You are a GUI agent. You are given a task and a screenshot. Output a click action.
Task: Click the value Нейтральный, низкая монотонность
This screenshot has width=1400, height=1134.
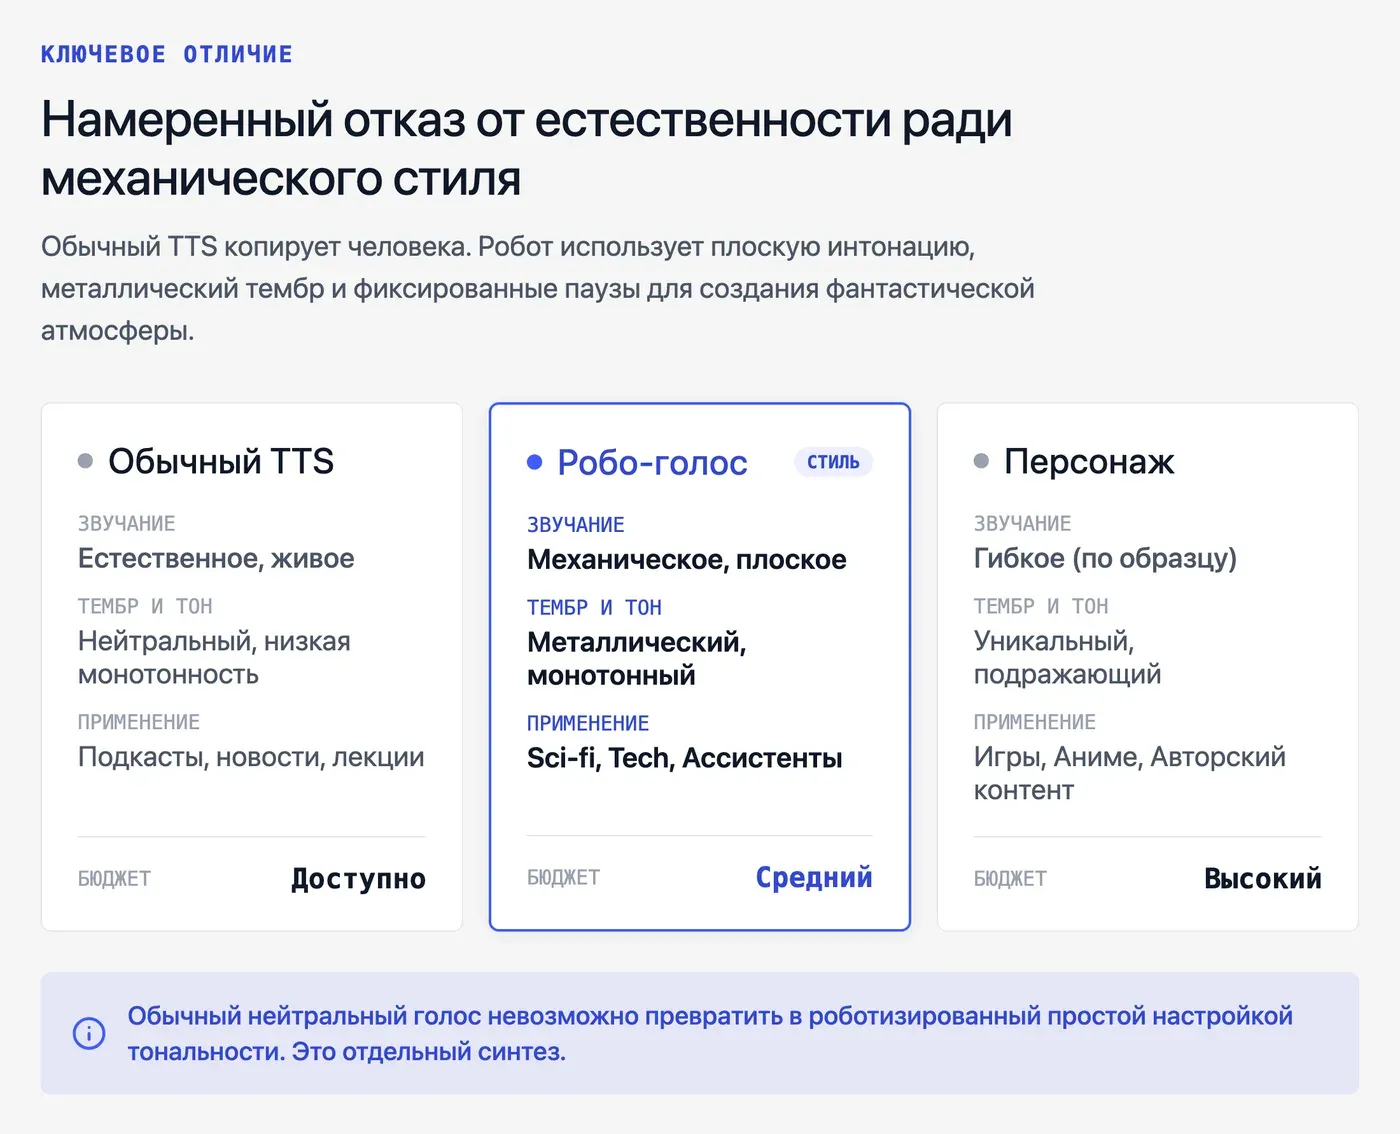click(214, 658)
